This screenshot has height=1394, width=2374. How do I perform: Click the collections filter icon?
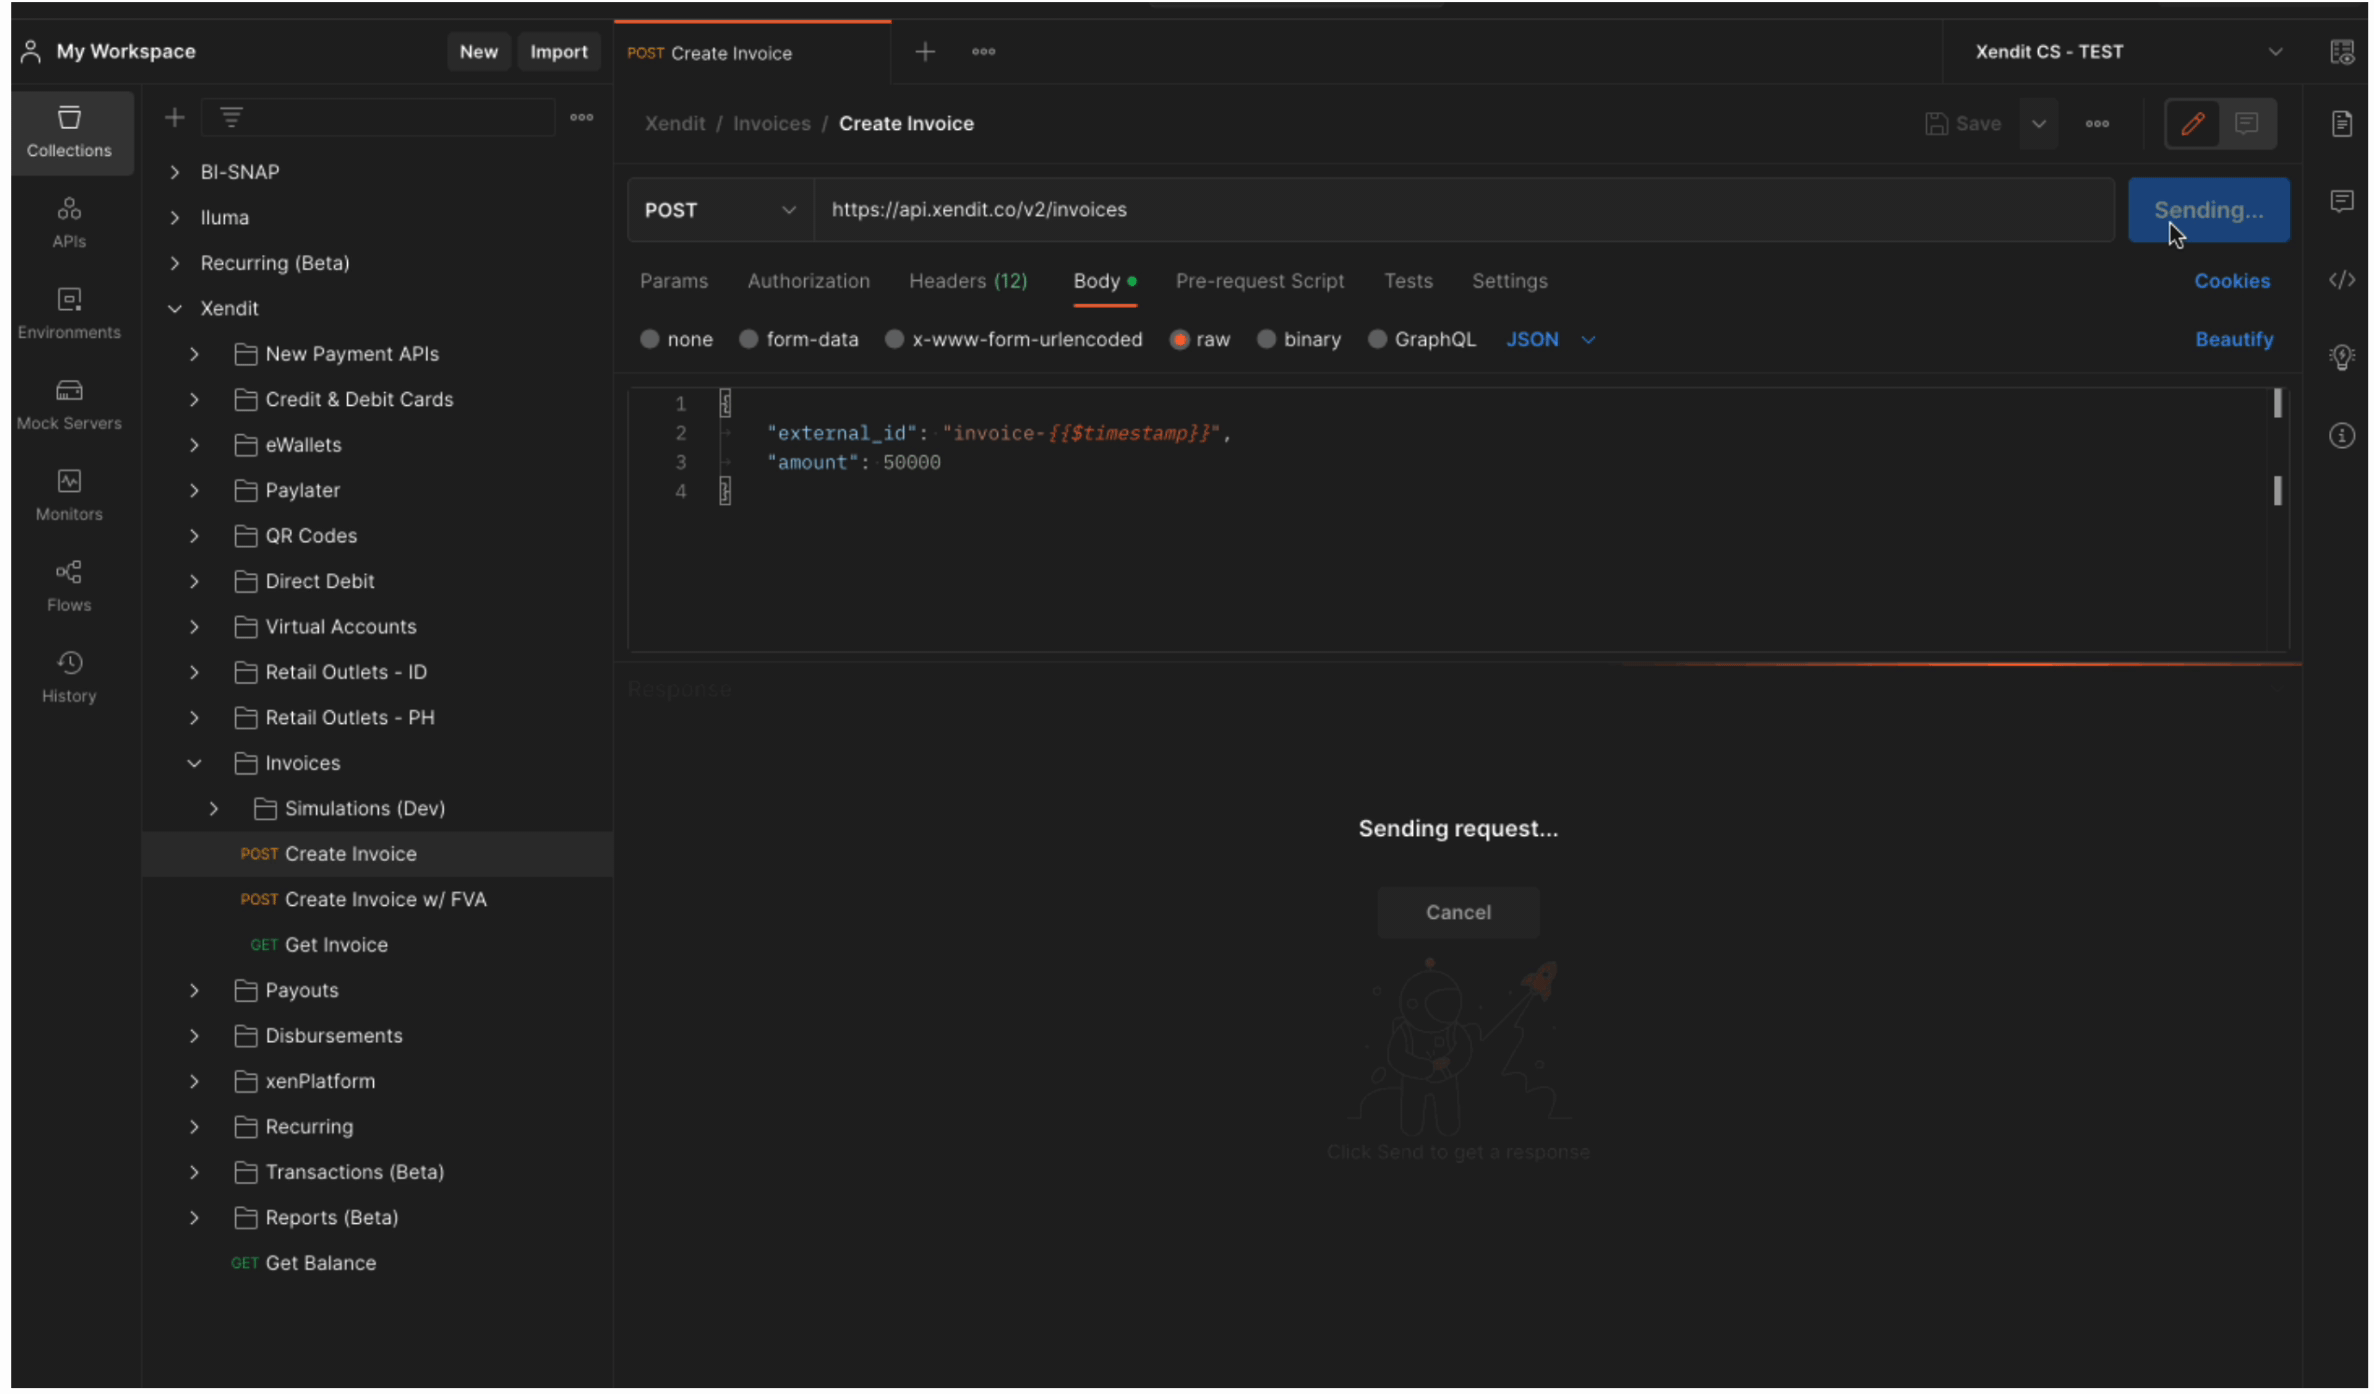(x=231, y=118)
